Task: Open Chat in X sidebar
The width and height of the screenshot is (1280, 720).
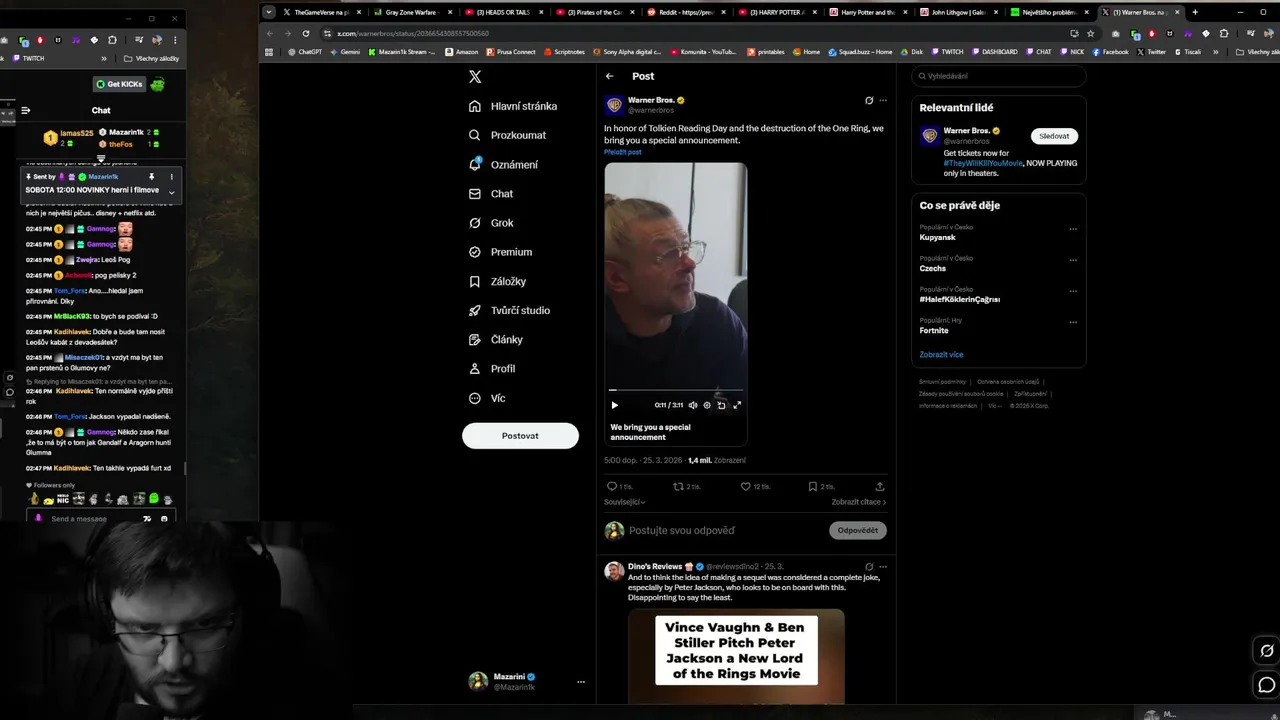Action: click(490, 194)
